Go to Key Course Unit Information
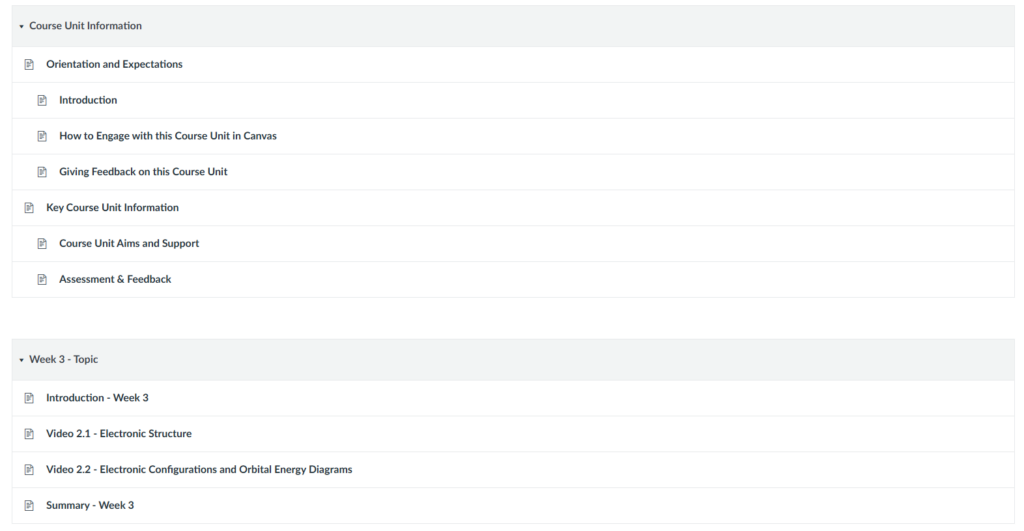Image resolution: width=1024 pixels, height=531 pixels. [x=112, y=208]
